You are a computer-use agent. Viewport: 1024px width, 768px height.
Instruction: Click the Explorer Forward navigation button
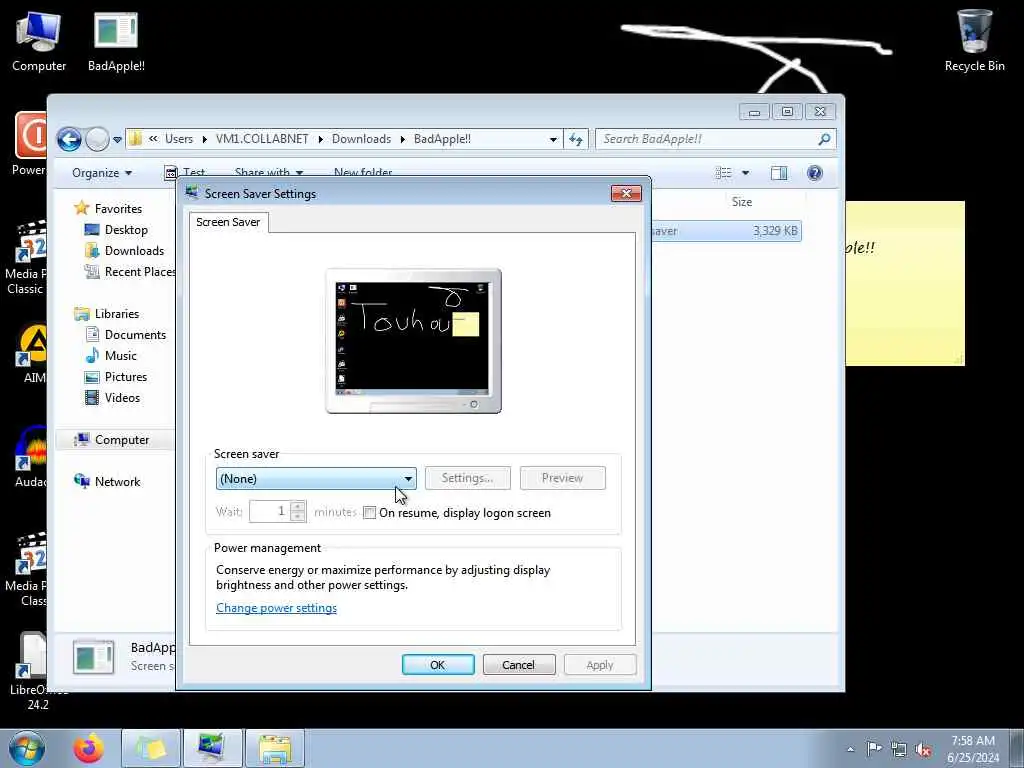(97, 139)
